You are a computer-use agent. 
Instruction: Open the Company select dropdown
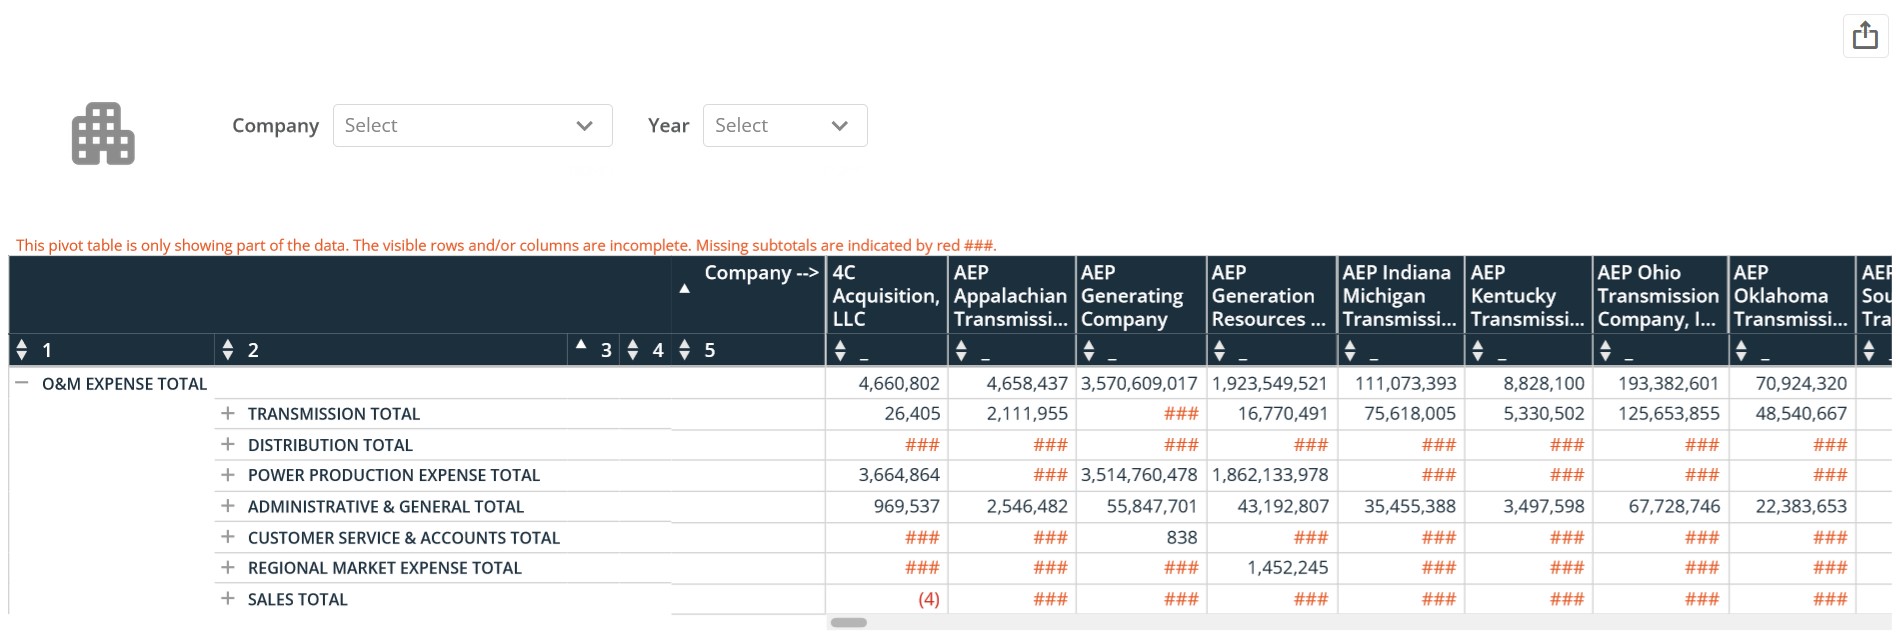(472, 125)
